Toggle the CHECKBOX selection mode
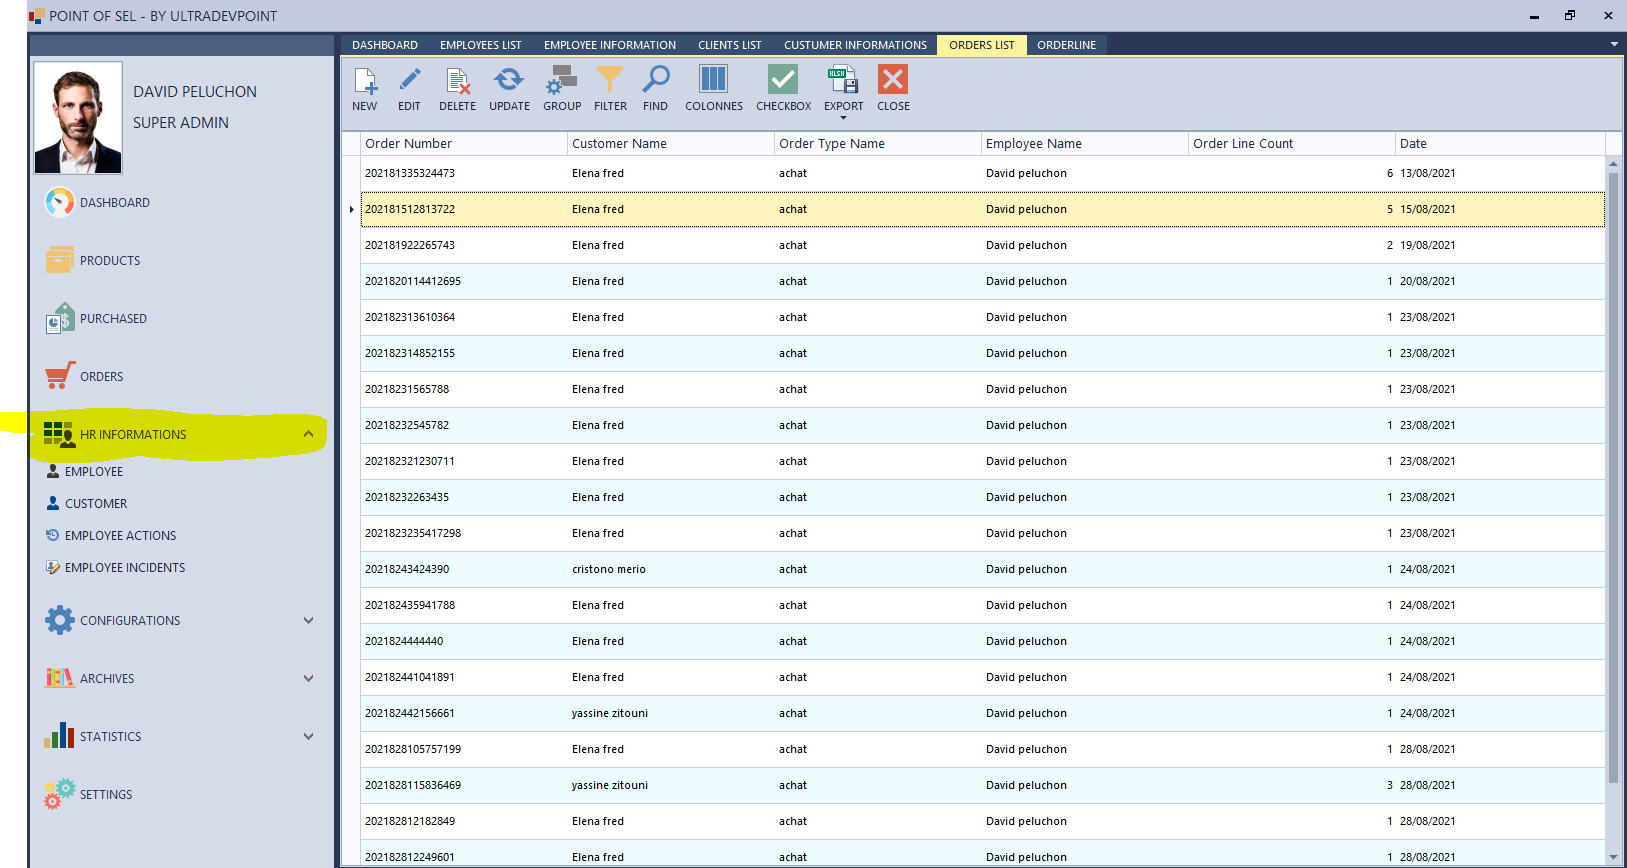The image size is (1627, 868). click(x=783, y=81)
